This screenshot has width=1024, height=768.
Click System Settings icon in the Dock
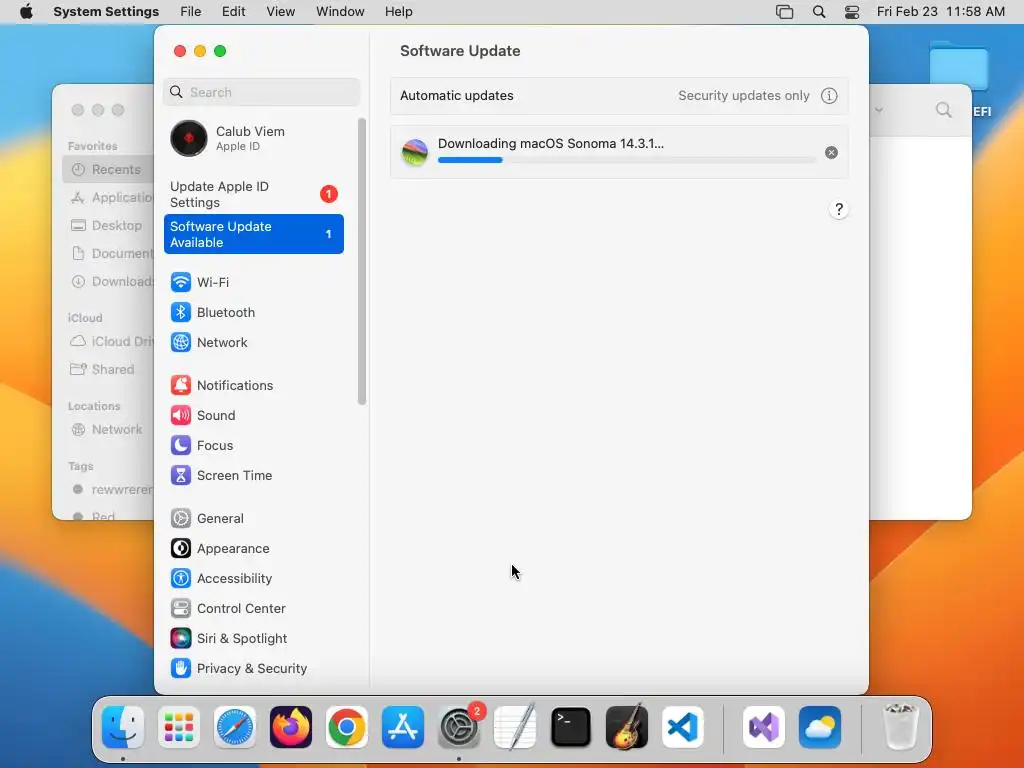pos(459,727)
